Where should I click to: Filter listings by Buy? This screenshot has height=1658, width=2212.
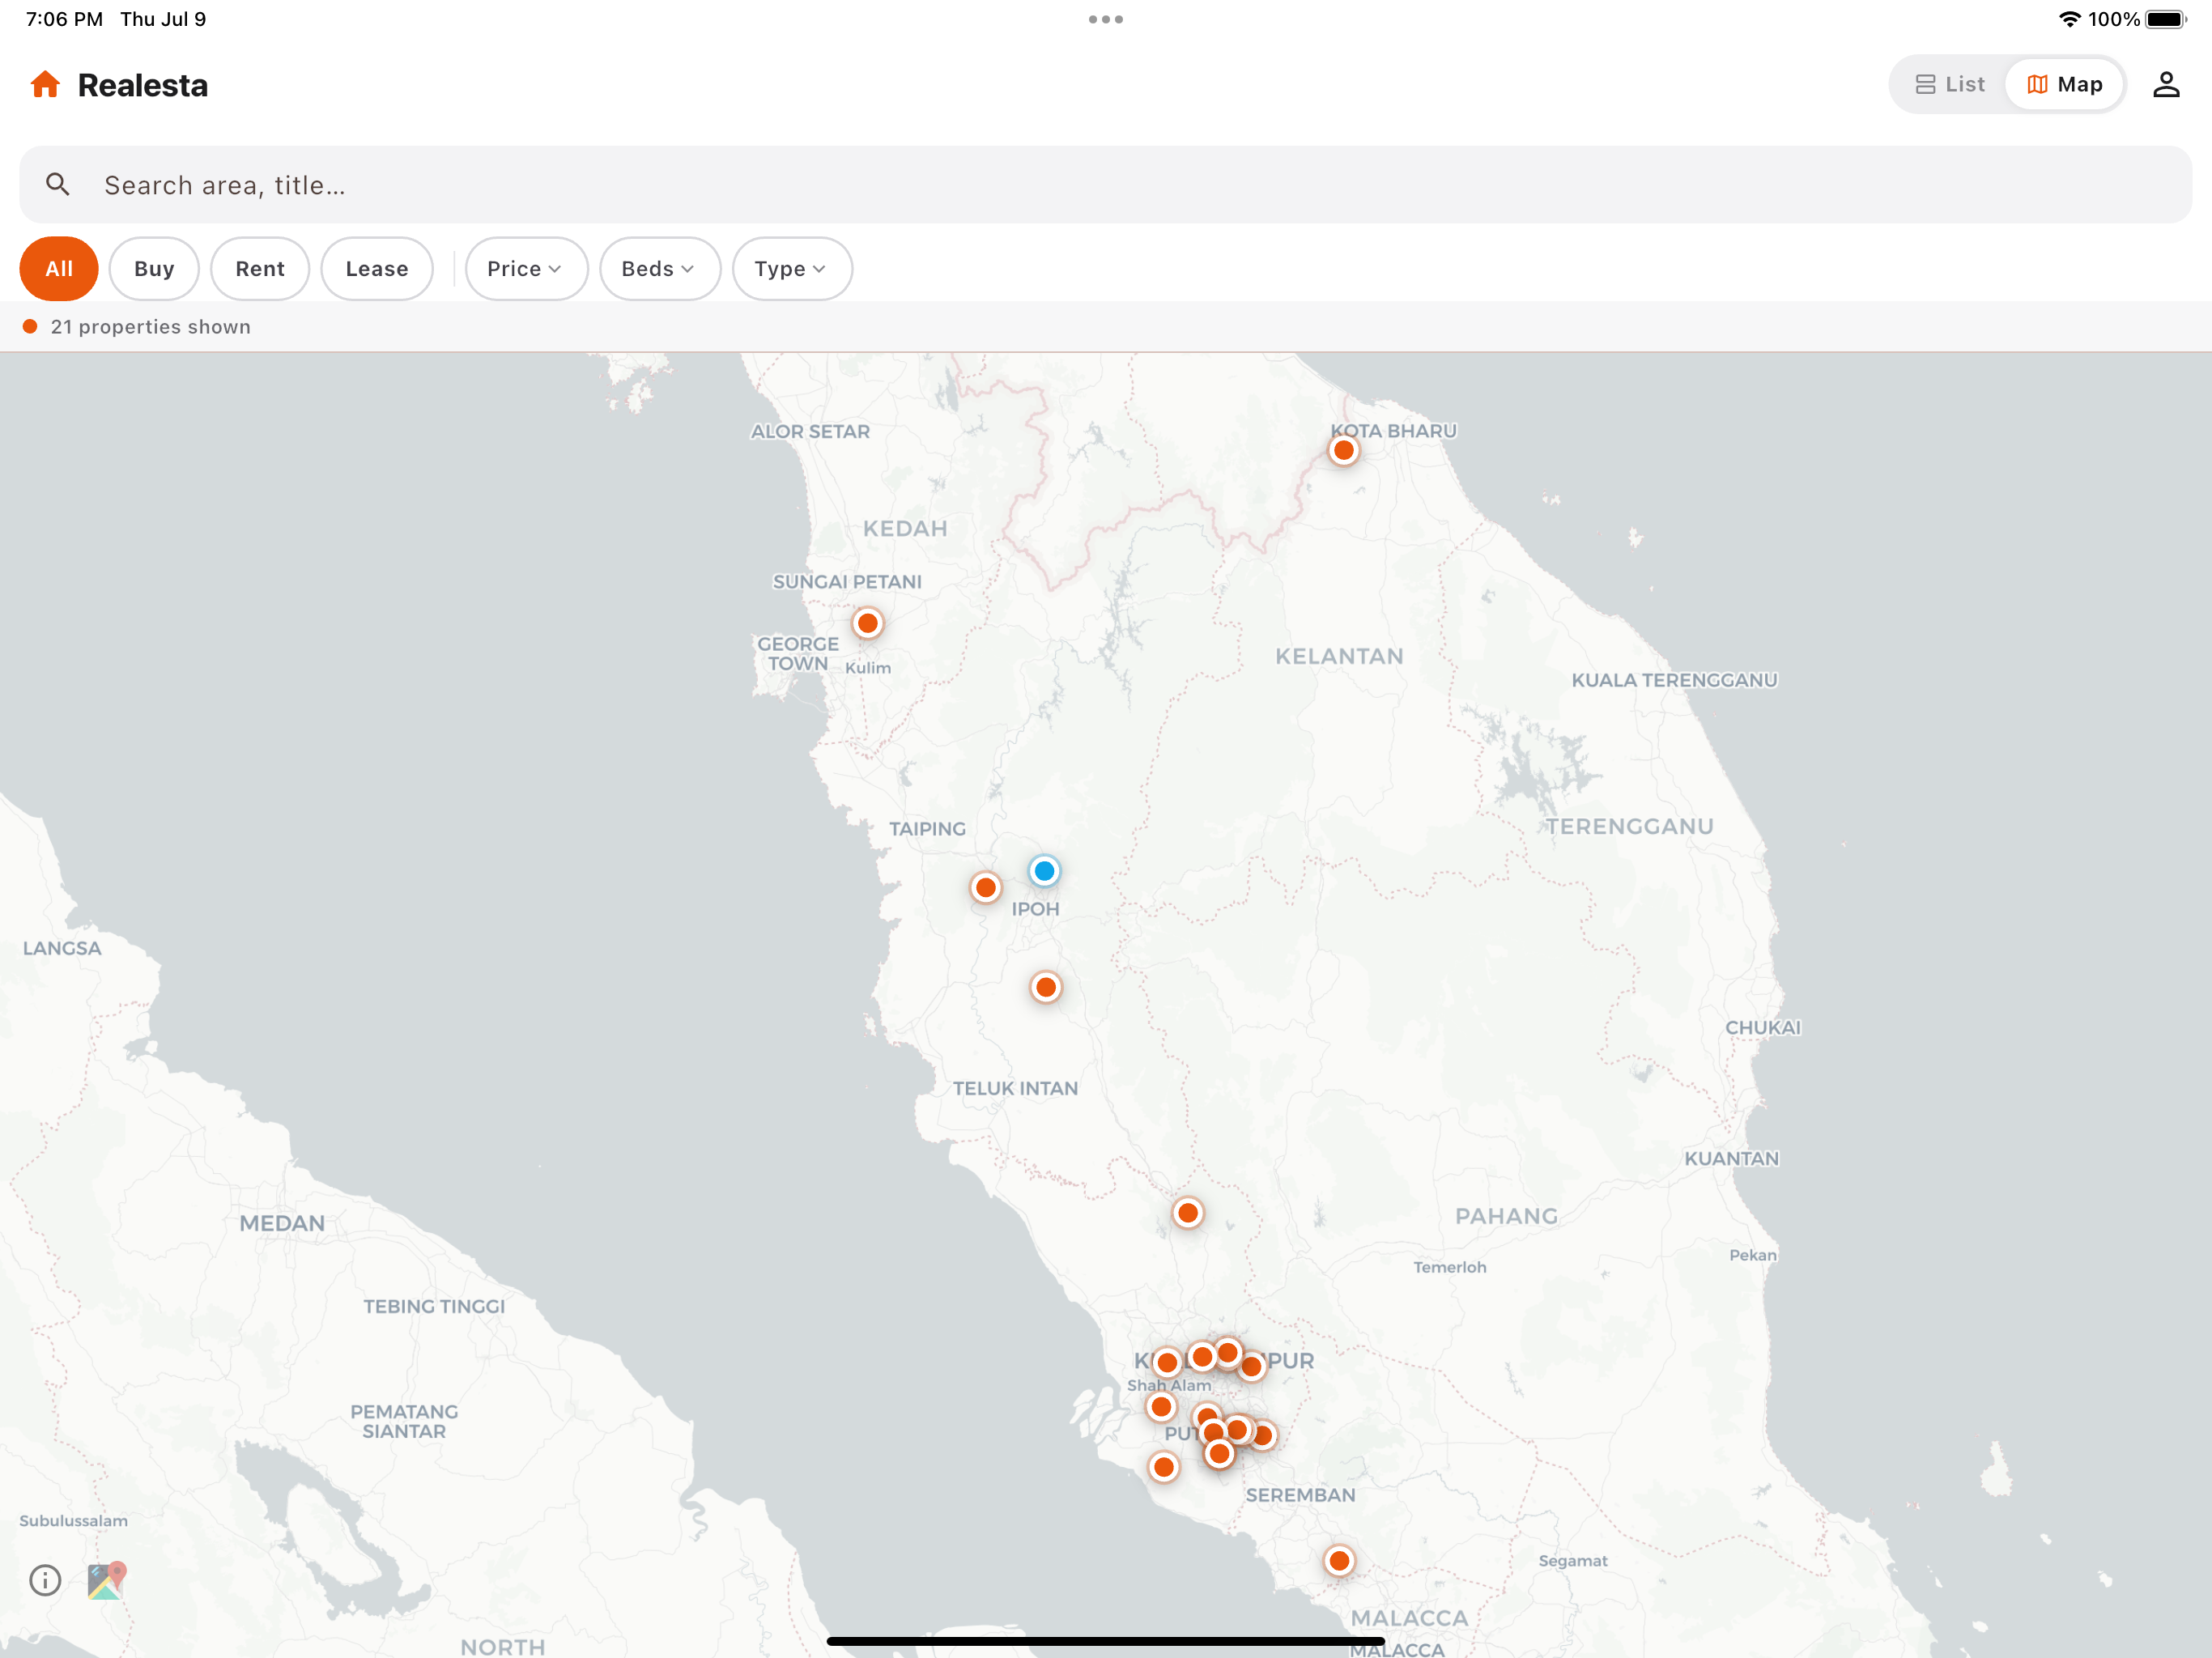pyautogui.click(x=154, y=269)
